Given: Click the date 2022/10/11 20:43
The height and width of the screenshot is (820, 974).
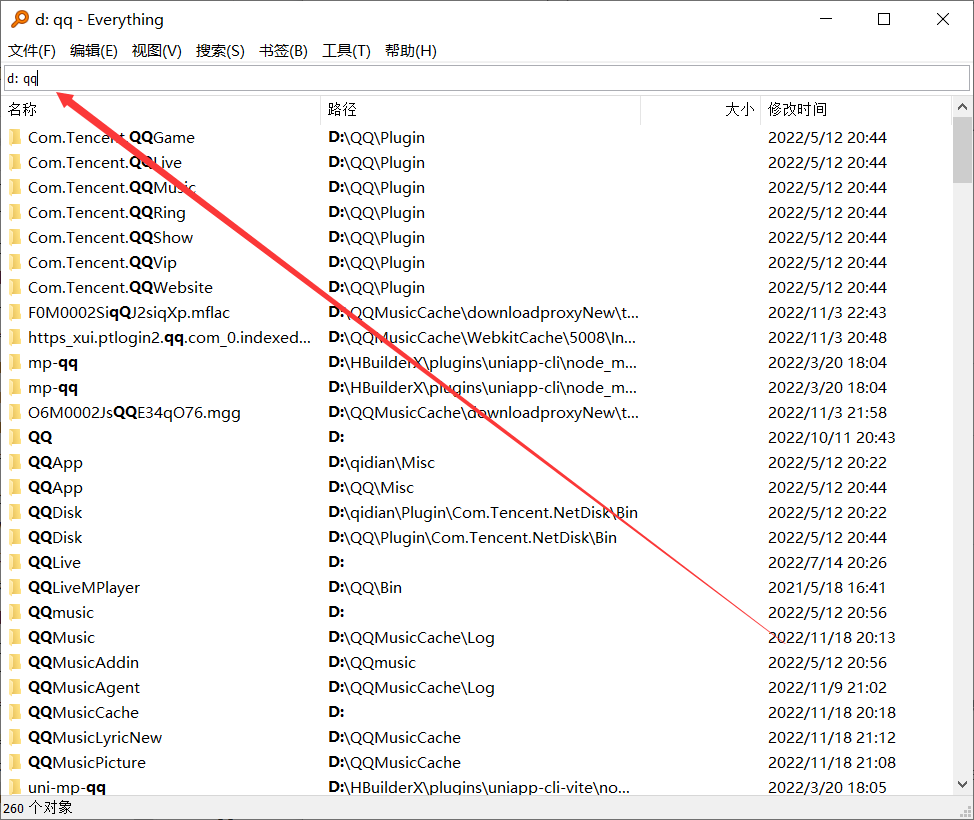Looking at the screenshot, I should tap(832, 437).
